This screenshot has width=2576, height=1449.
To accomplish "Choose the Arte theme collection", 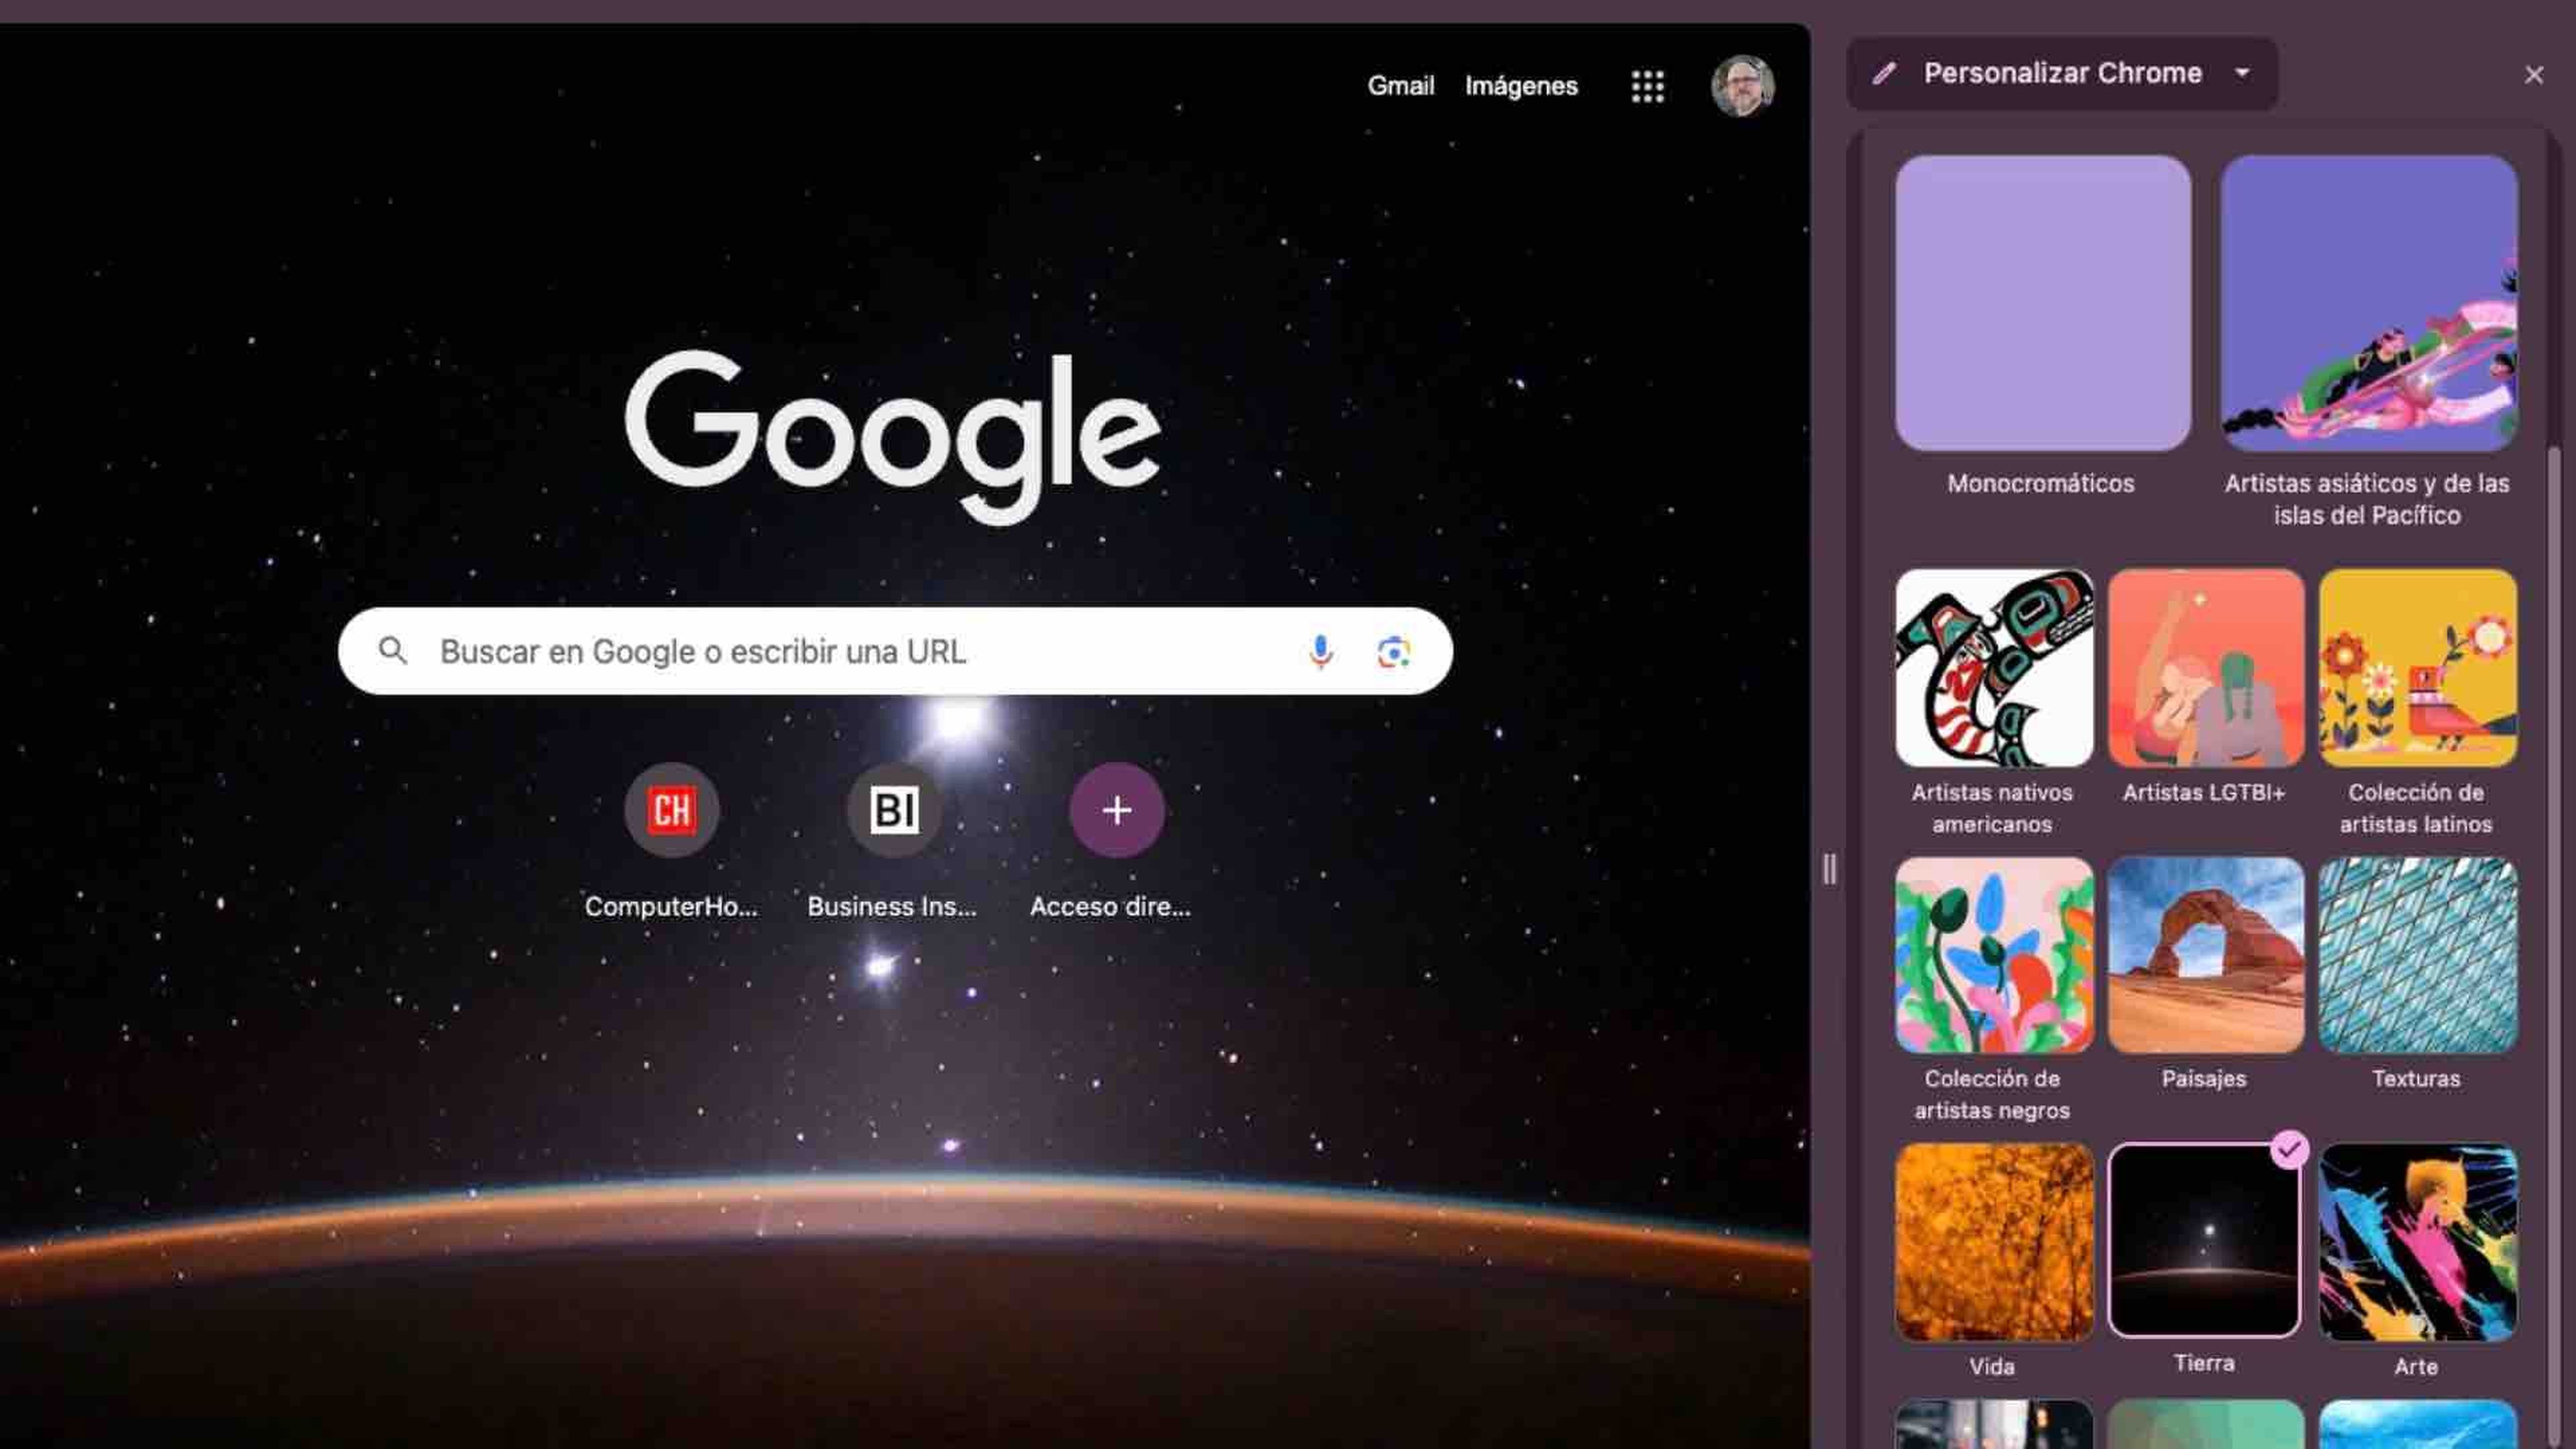I will (2417, 1242).
